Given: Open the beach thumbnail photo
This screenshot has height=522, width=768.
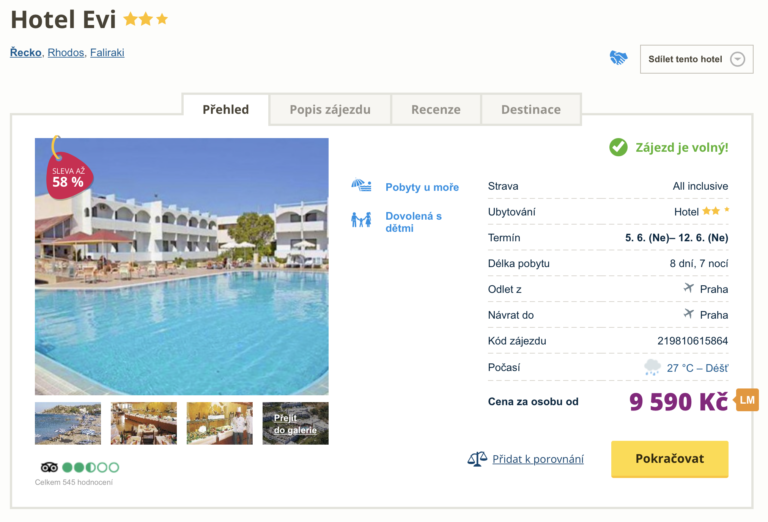Looking at the screenshot, I should point(68,423).
